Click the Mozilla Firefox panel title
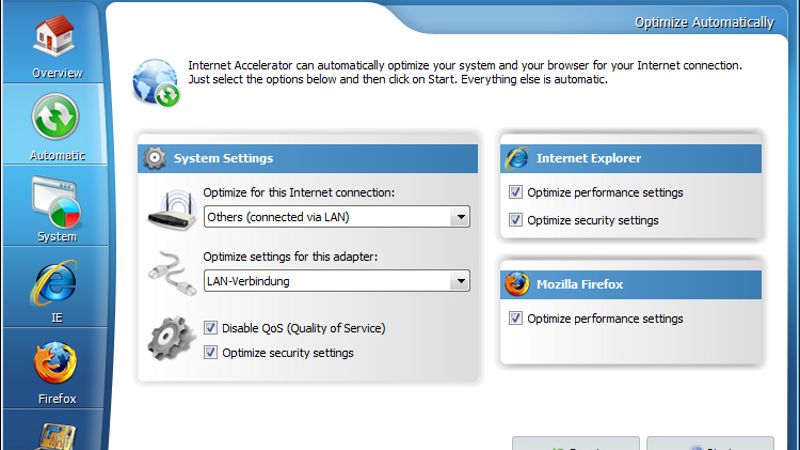The height and width of the screenshot is (450, 800). [x=580, y=284]
